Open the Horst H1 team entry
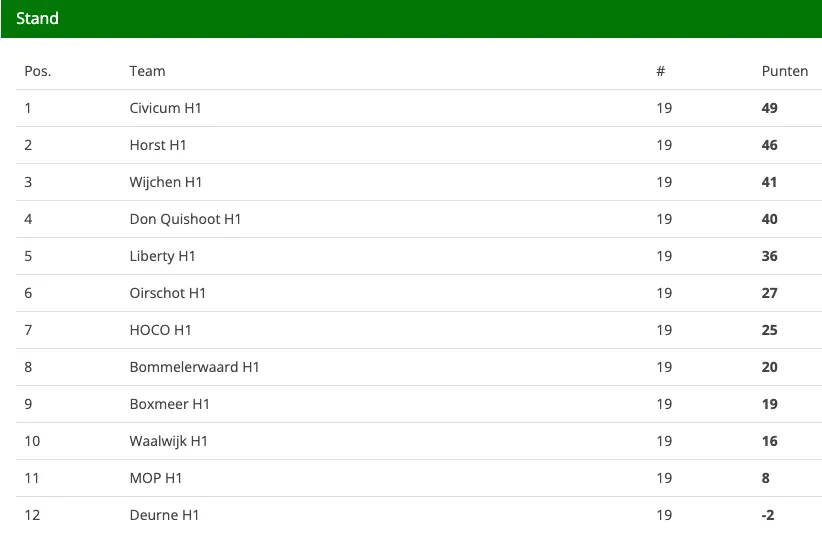 [158, 145]
